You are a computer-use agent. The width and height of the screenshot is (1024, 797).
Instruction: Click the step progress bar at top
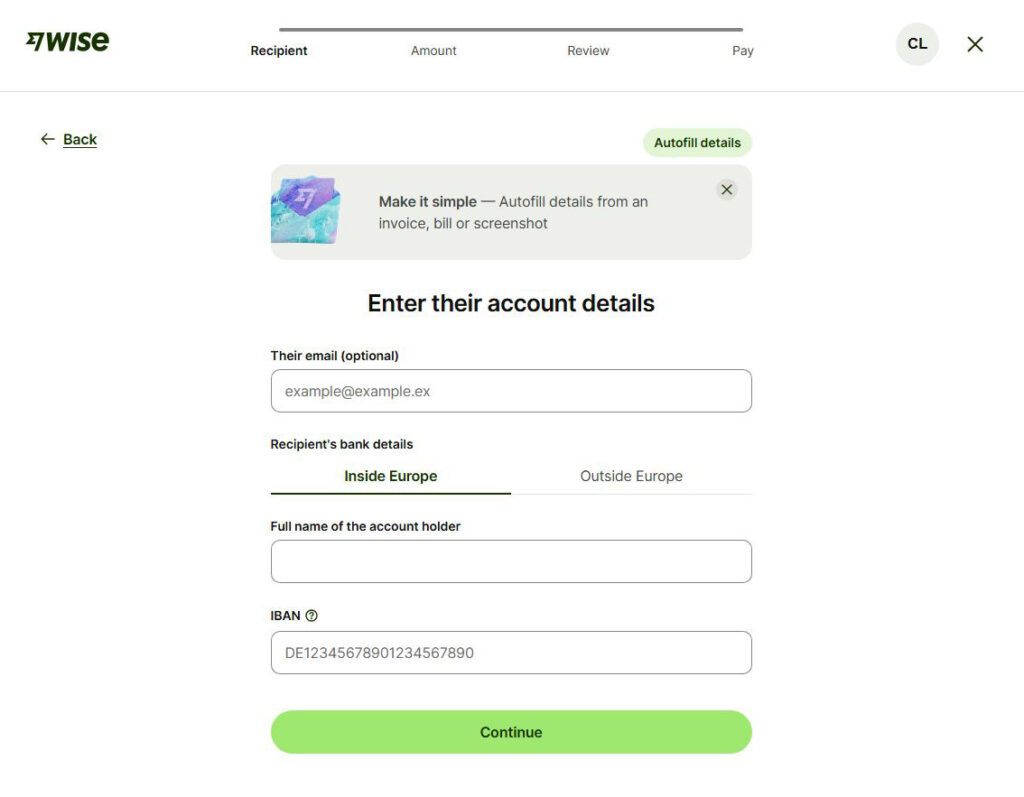pos(511,29)
